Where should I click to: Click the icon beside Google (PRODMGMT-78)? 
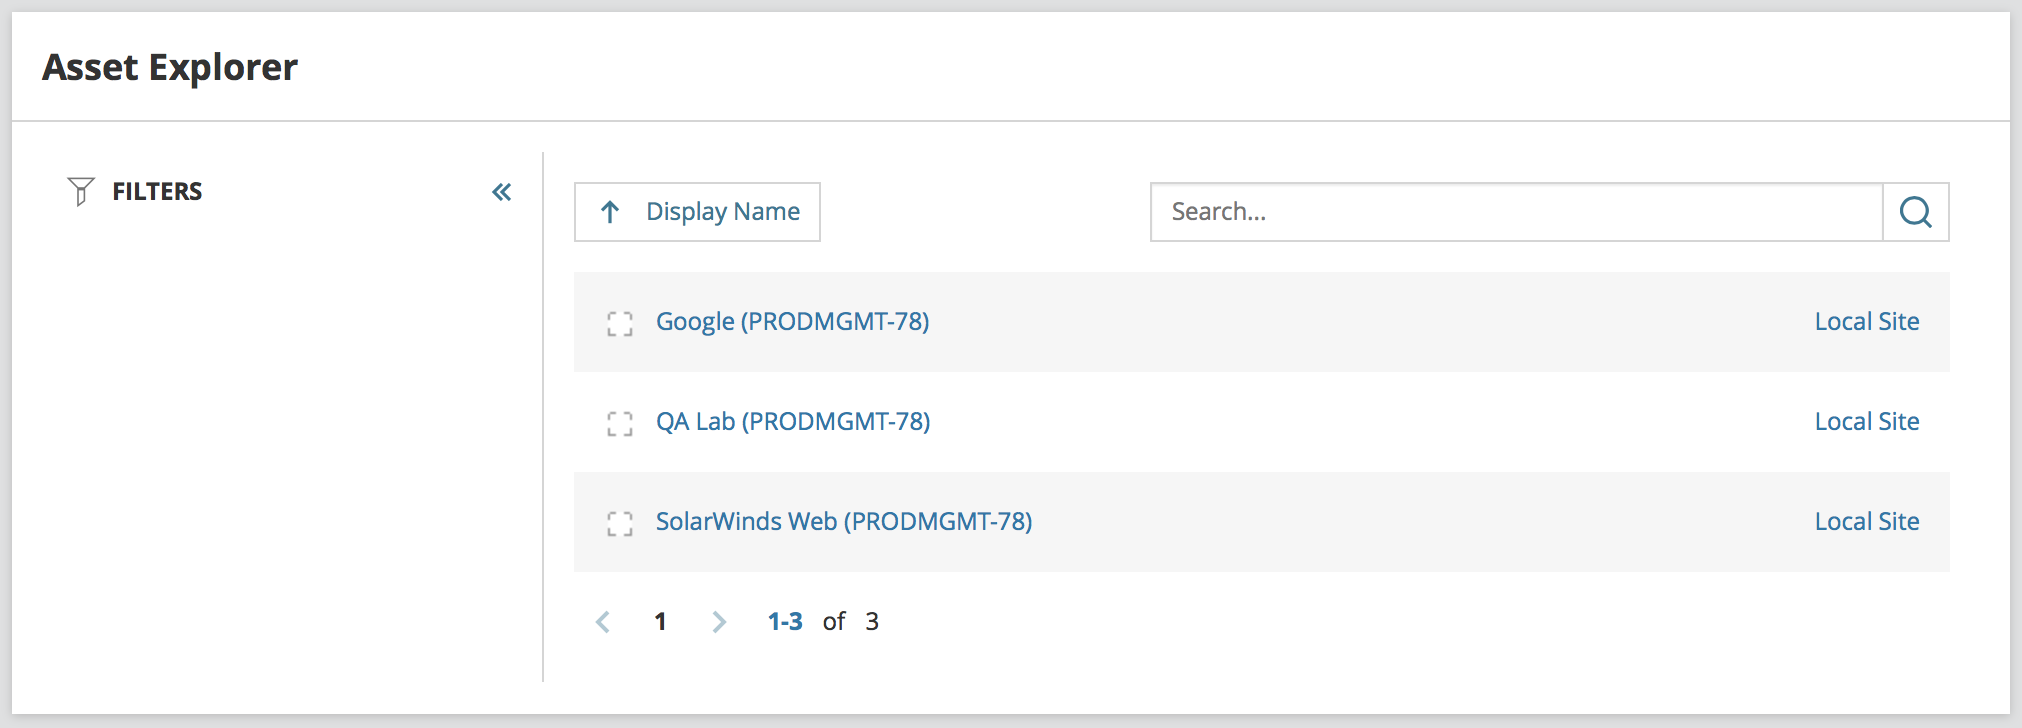point(620,323)
